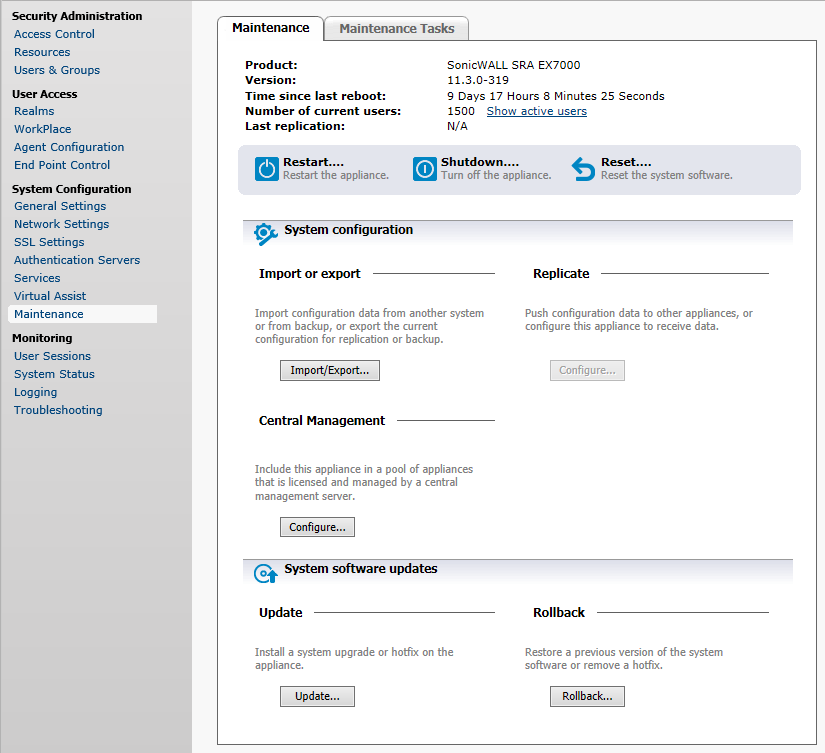Image resolution: width=825 pixels, height=753 pixels.
Task: Click the Shutdown.... label
Action: pos(480,162)
